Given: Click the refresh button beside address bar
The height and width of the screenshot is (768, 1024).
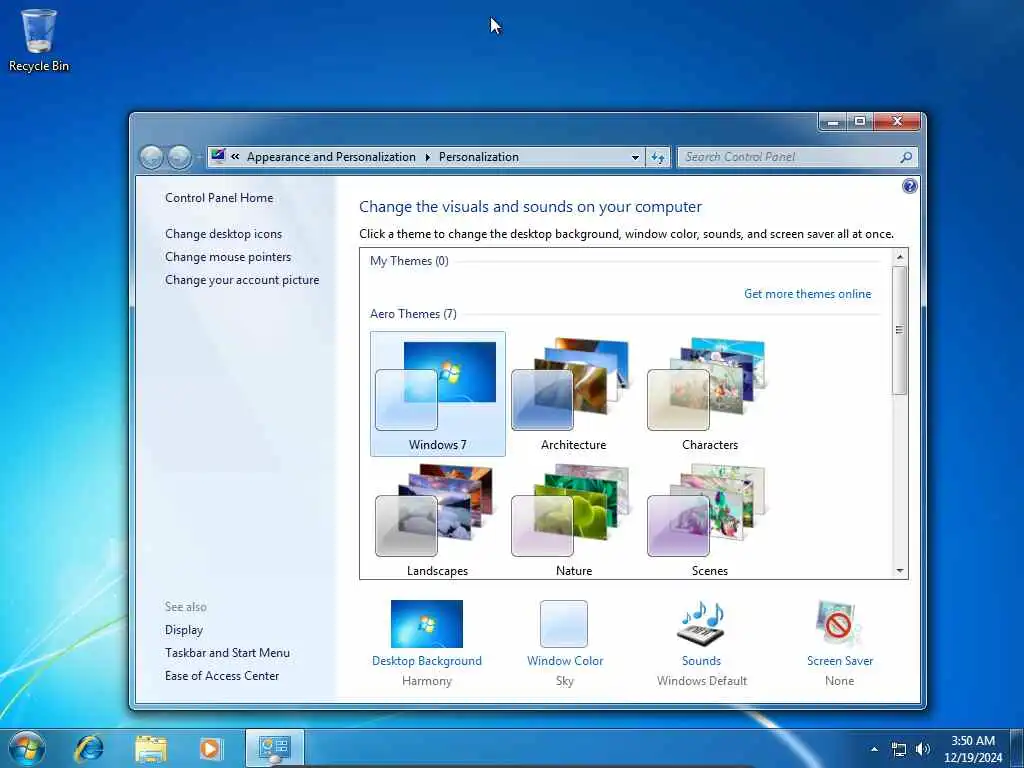Looking at the screenshot, I should pyautogui.click(x=658, y=157).
